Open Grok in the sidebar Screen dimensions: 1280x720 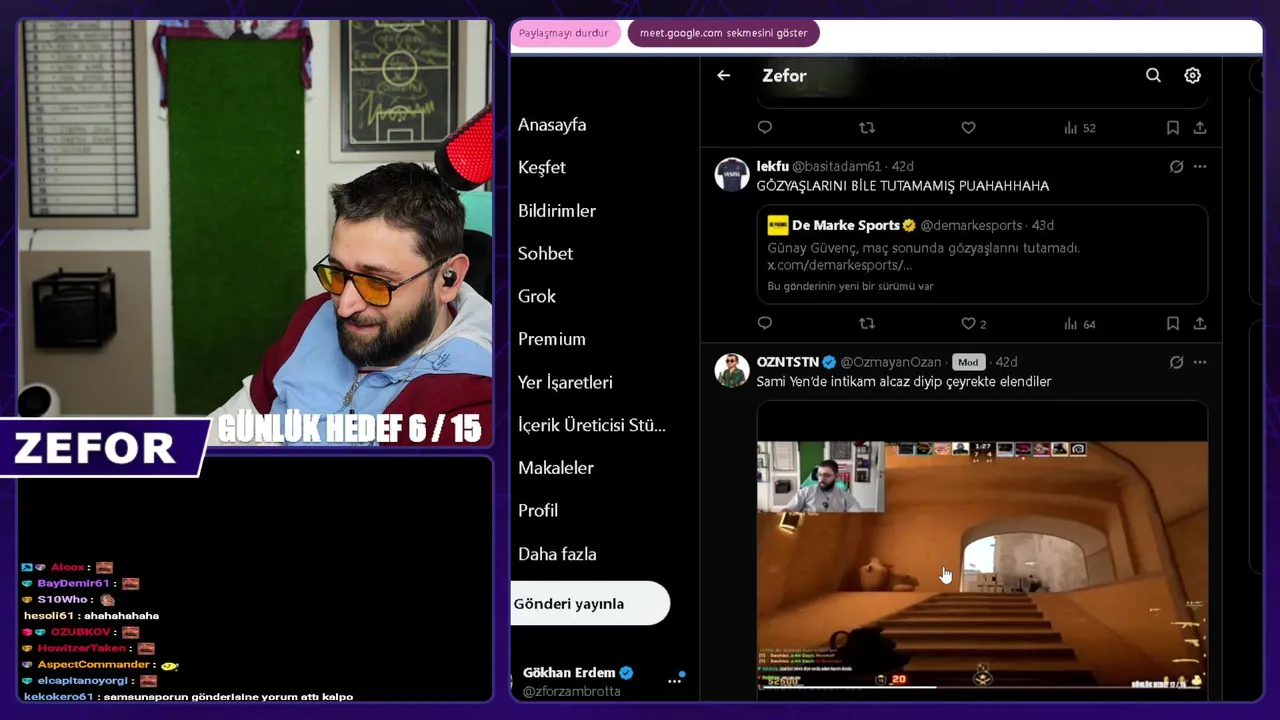click(537, 296)
